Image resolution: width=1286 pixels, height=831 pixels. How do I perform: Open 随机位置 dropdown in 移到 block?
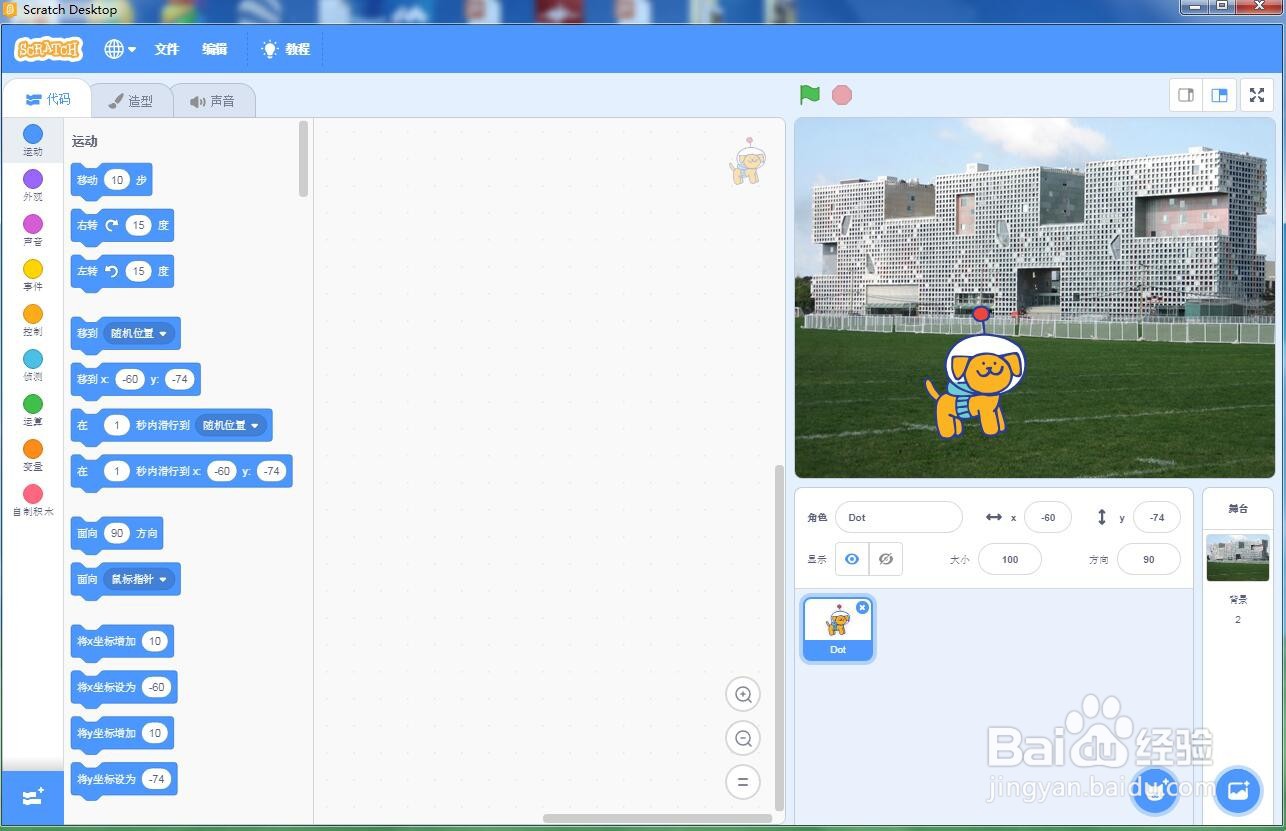140,333
